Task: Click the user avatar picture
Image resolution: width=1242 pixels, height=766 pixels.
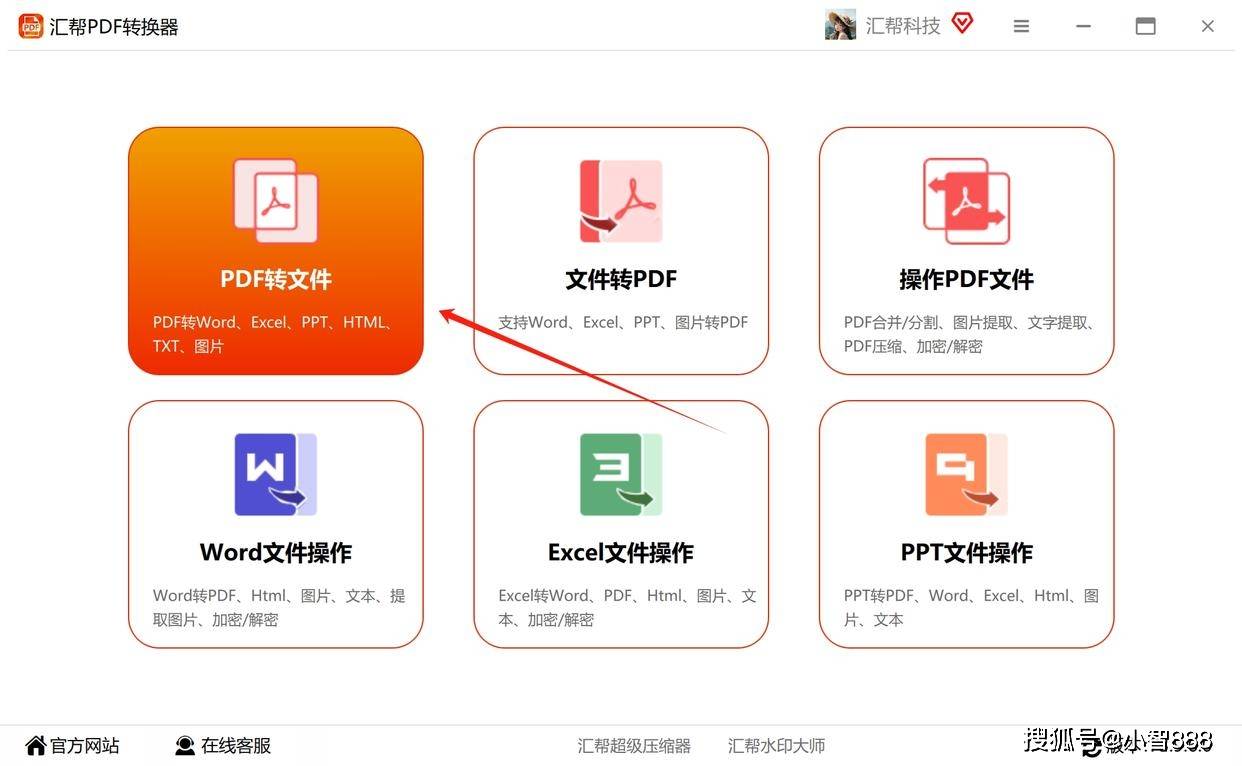Action: 840,25
